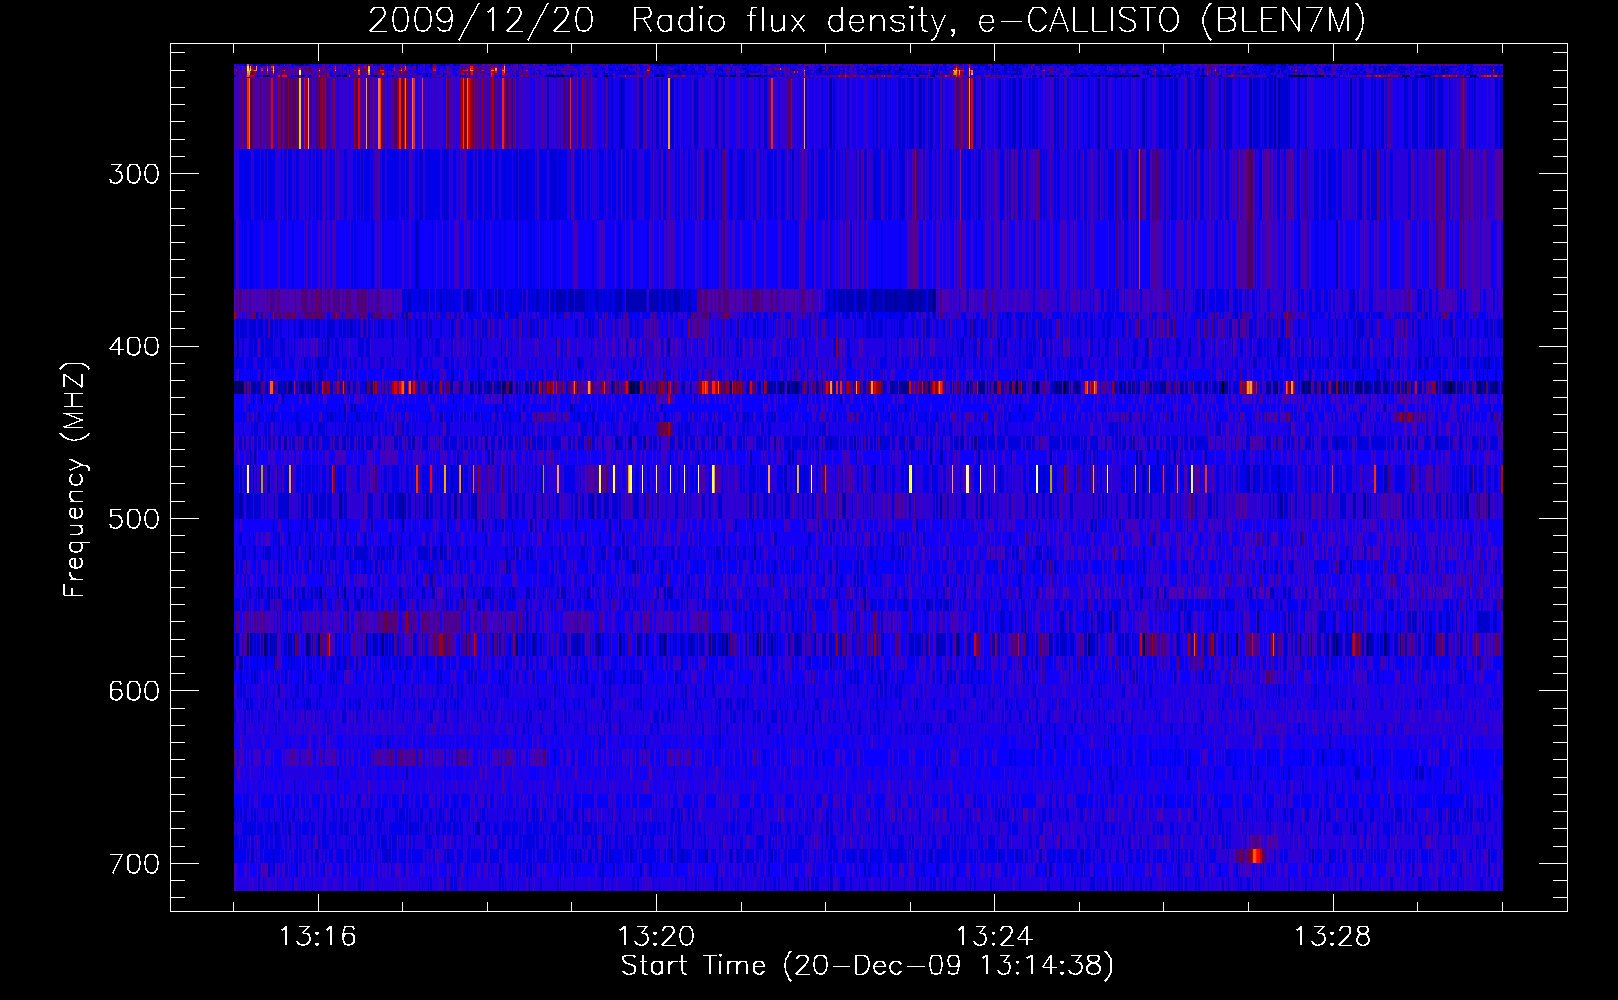Click the 300 frequency tick label
Screen dimensions: 1618x1000
[x=134, y=174]
